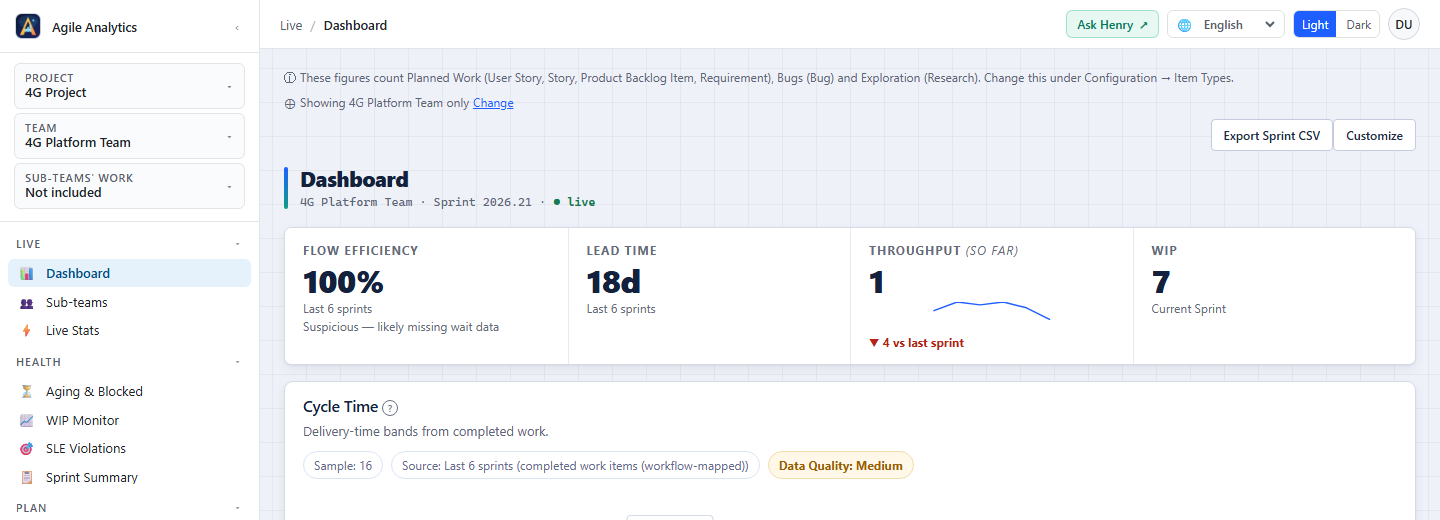Switch to Light theme
The height and width of the screenshot is (520, 1440).
[1315, 25]
